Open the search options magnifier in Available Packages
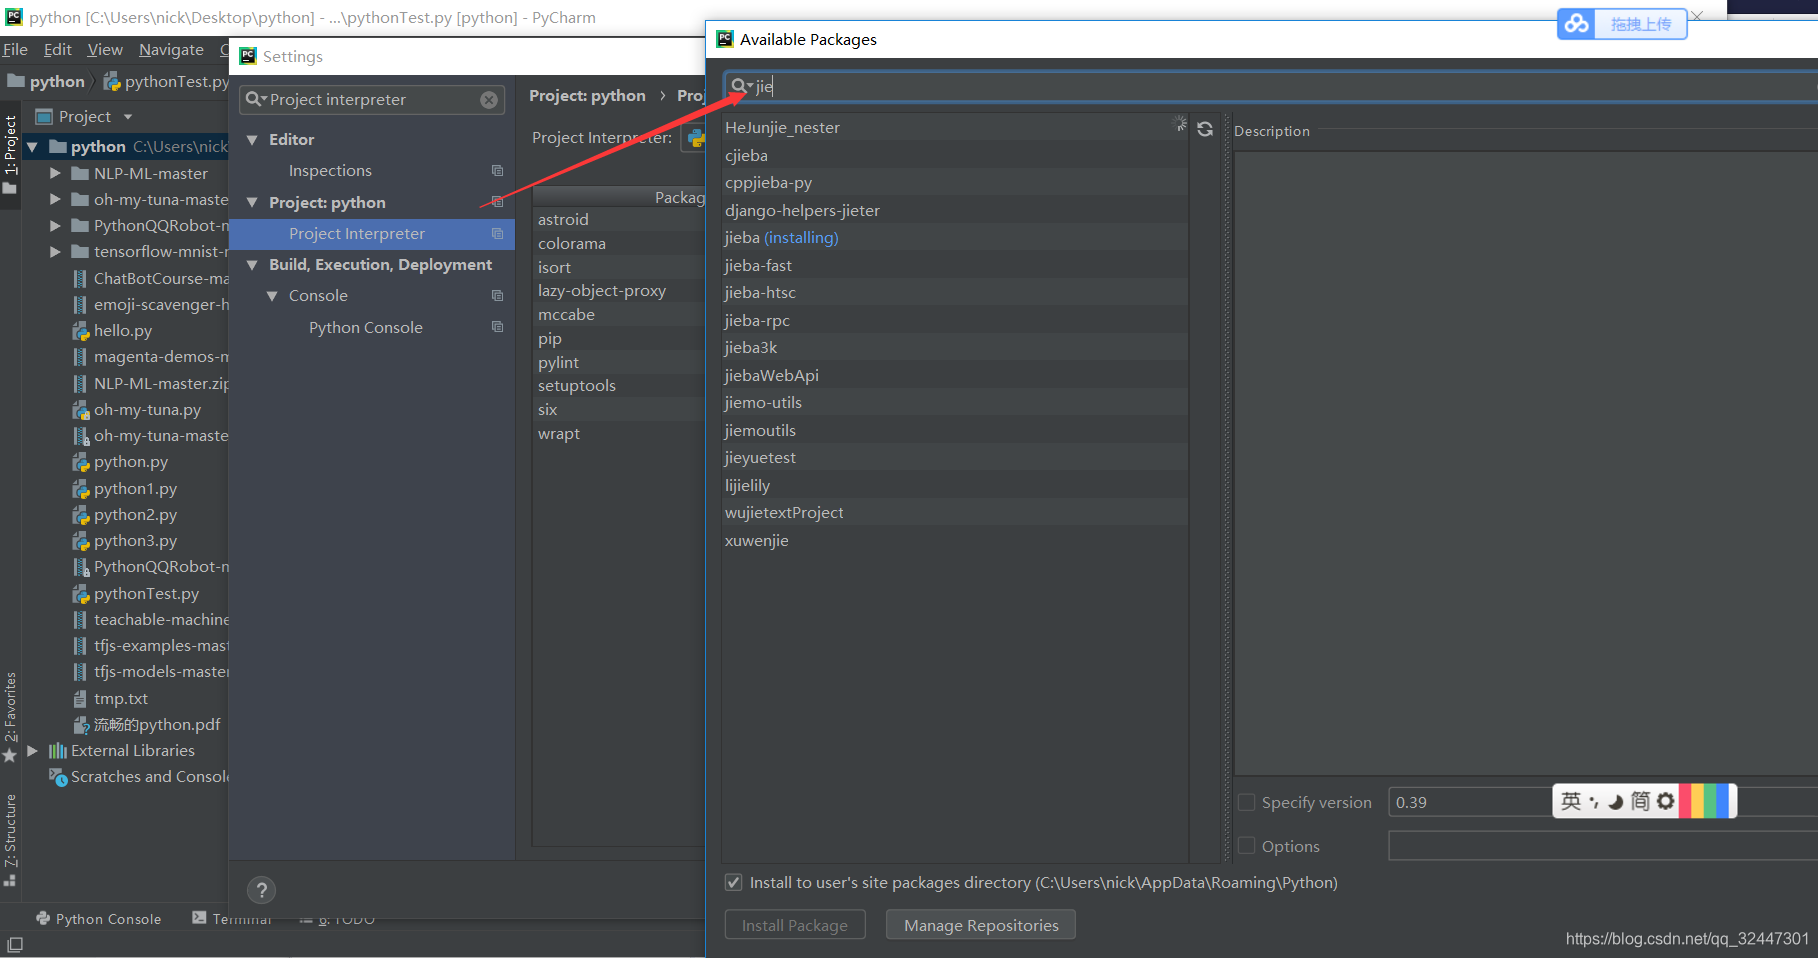The image size is (1818, 958). point(740,86)
